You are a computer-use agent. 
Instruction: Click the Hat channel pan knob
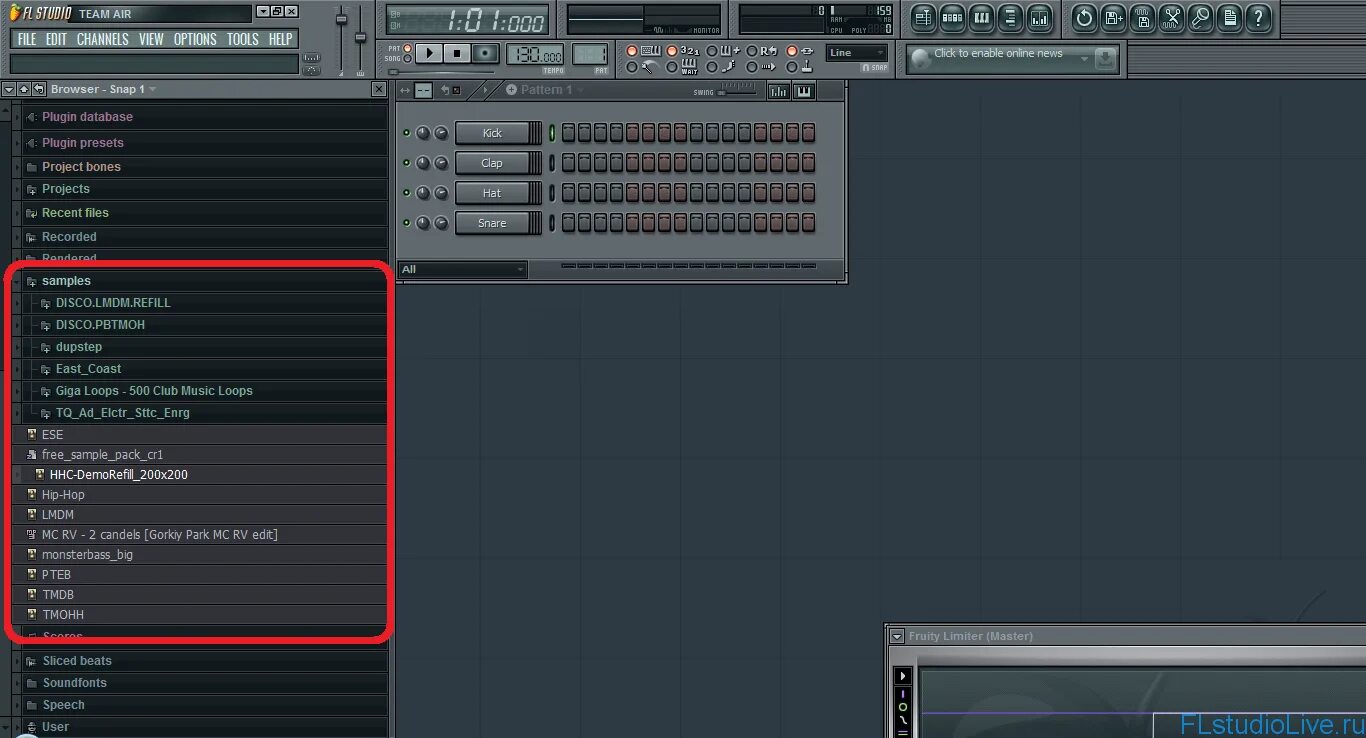pos(423,193)
